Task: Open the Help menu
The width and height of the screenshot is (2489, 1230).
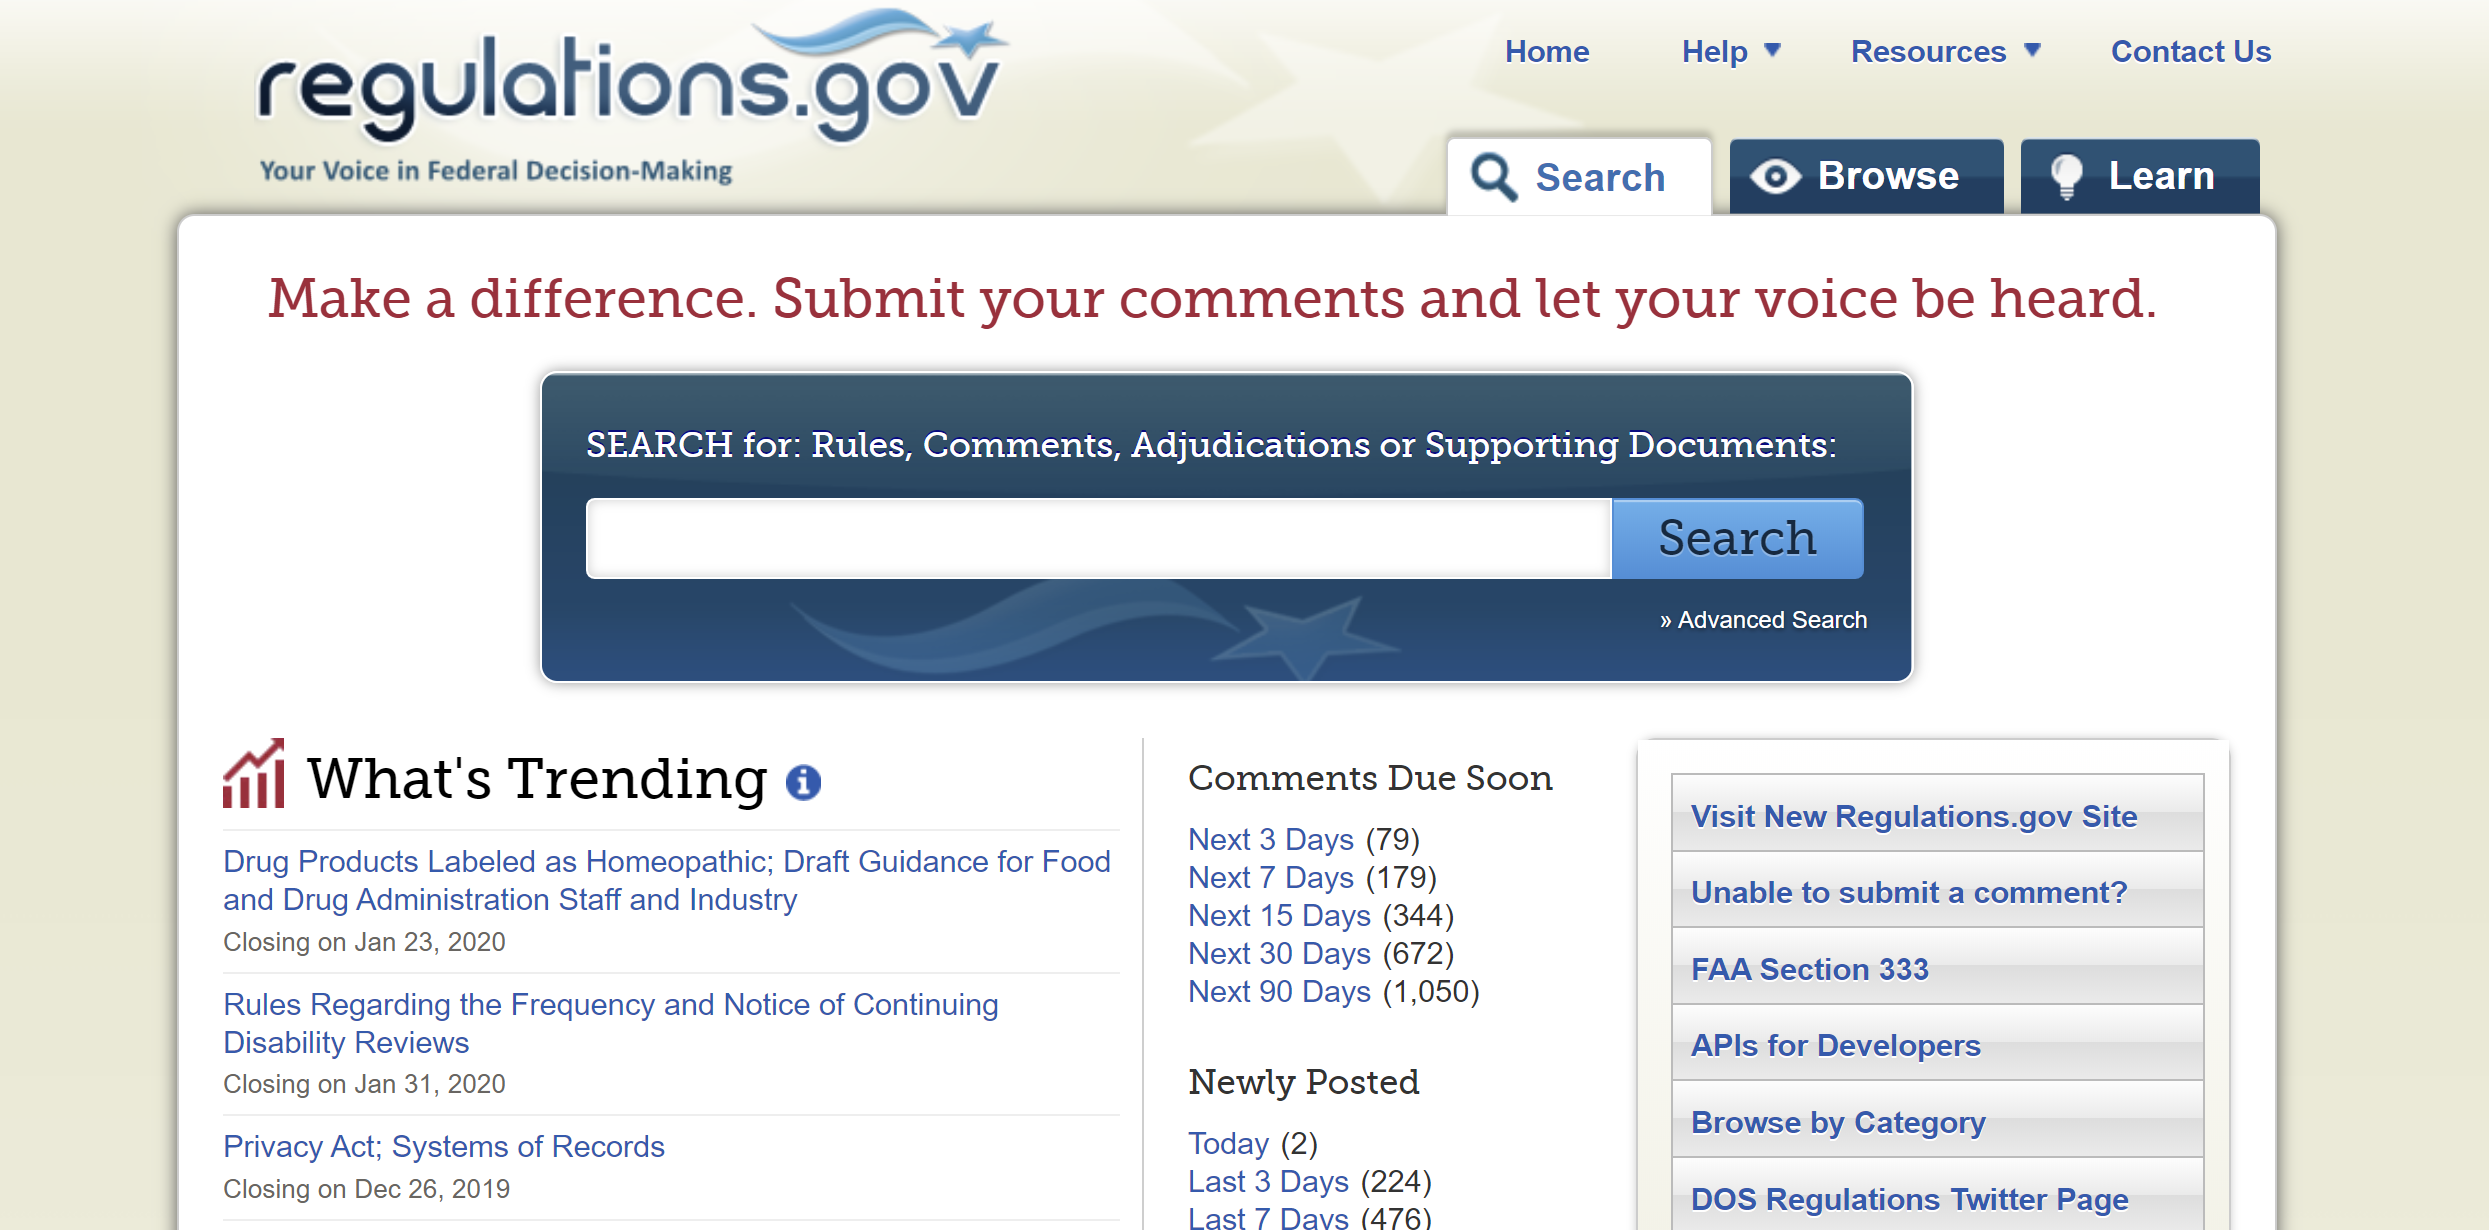Action: coord(1714,51)
